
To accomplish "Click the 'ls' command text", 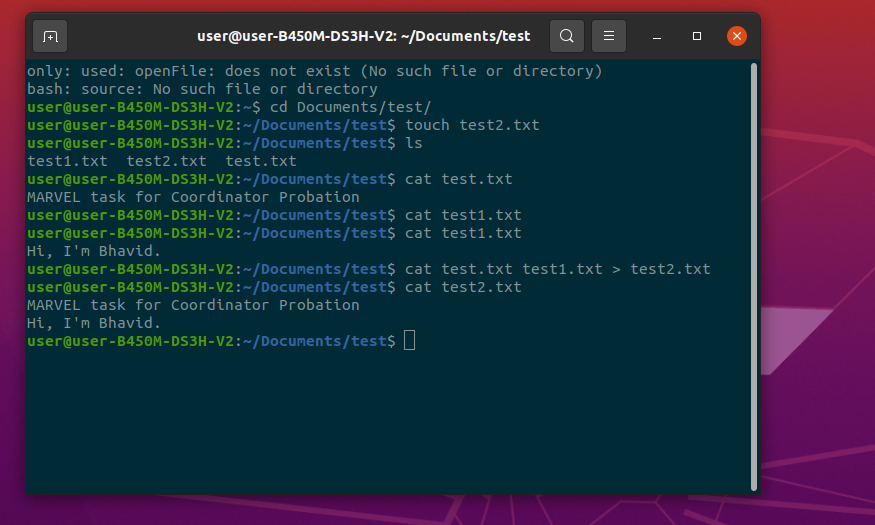I will 414,143.
